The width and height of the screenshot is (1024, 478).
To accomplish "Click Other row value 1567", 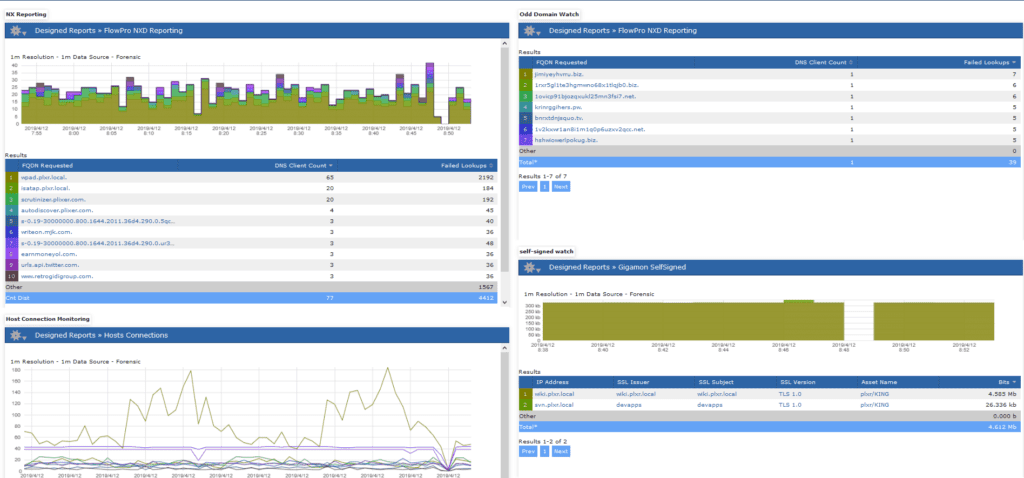I will (485, 287).
